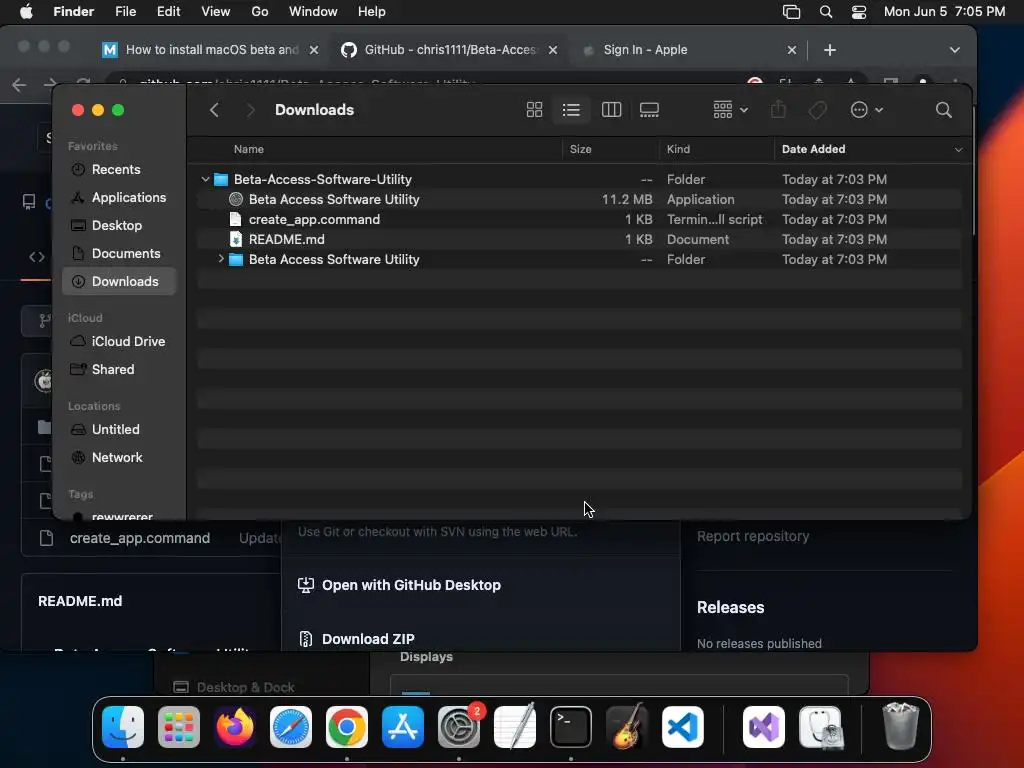Switch Finder to icon view
This screenshot has width=1024, height=768.
[x=534, y=110]
